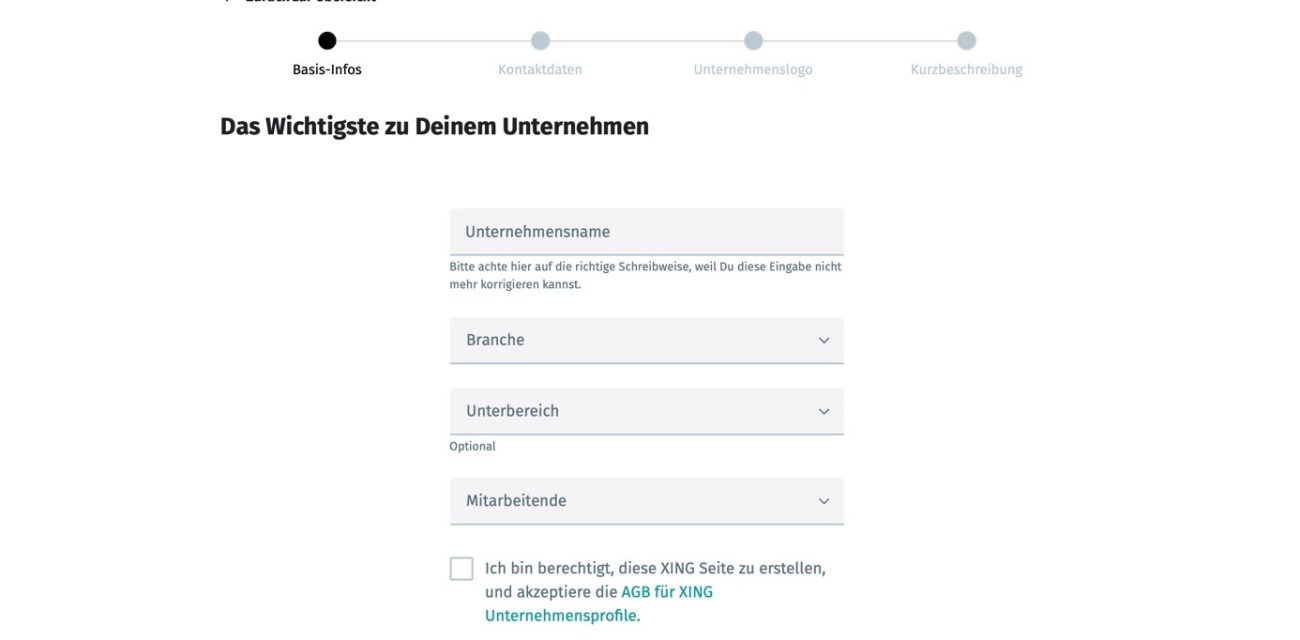This screenshot has height=640, width=1300.
Task: Click the back arrow at the top left
Action: tap(227, 1)
